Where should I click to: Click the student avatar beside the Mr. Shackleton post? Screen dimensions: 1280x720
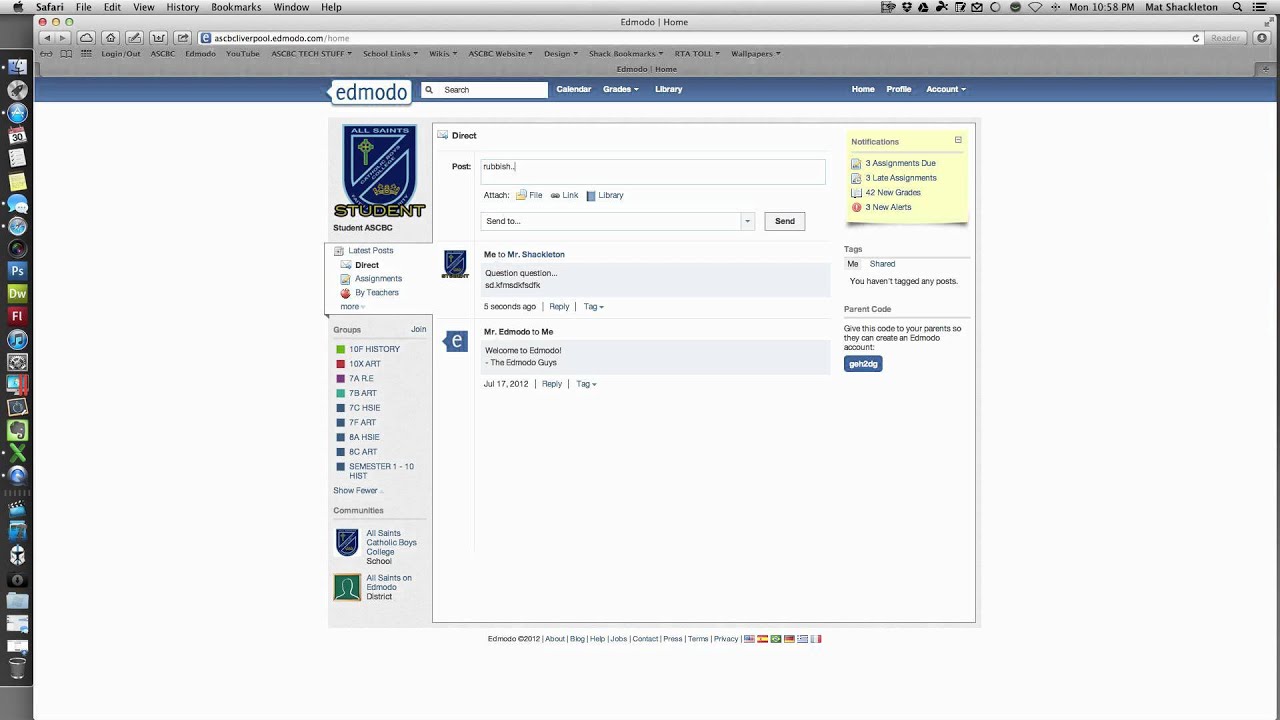point(455,264)
